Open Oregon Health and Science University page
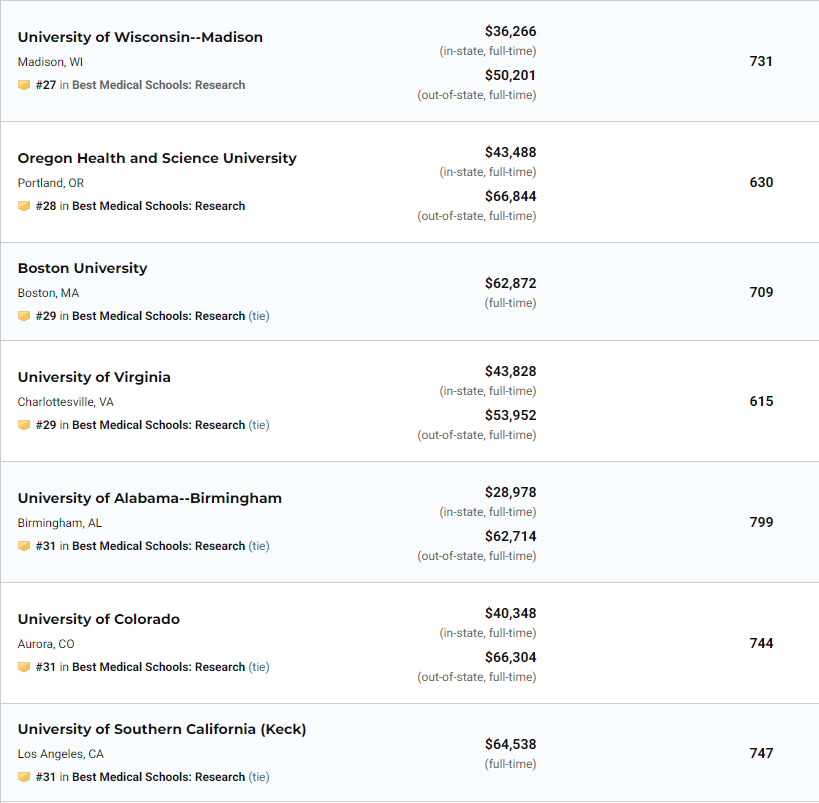 click(157, 158)
